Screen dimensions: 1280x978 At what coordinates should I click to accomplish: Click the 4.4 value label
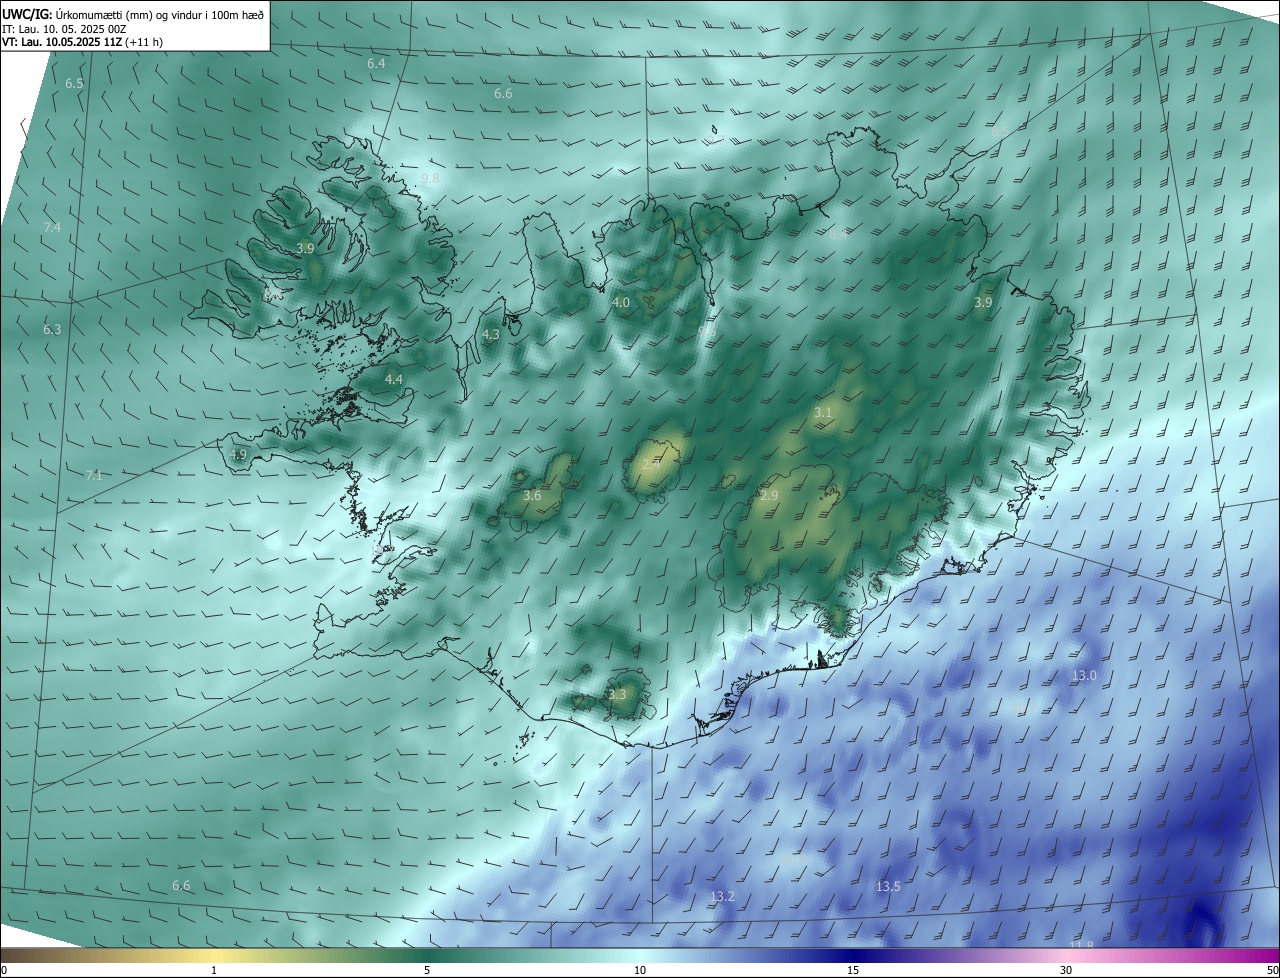pyautogui.click(x=394, y=379)
